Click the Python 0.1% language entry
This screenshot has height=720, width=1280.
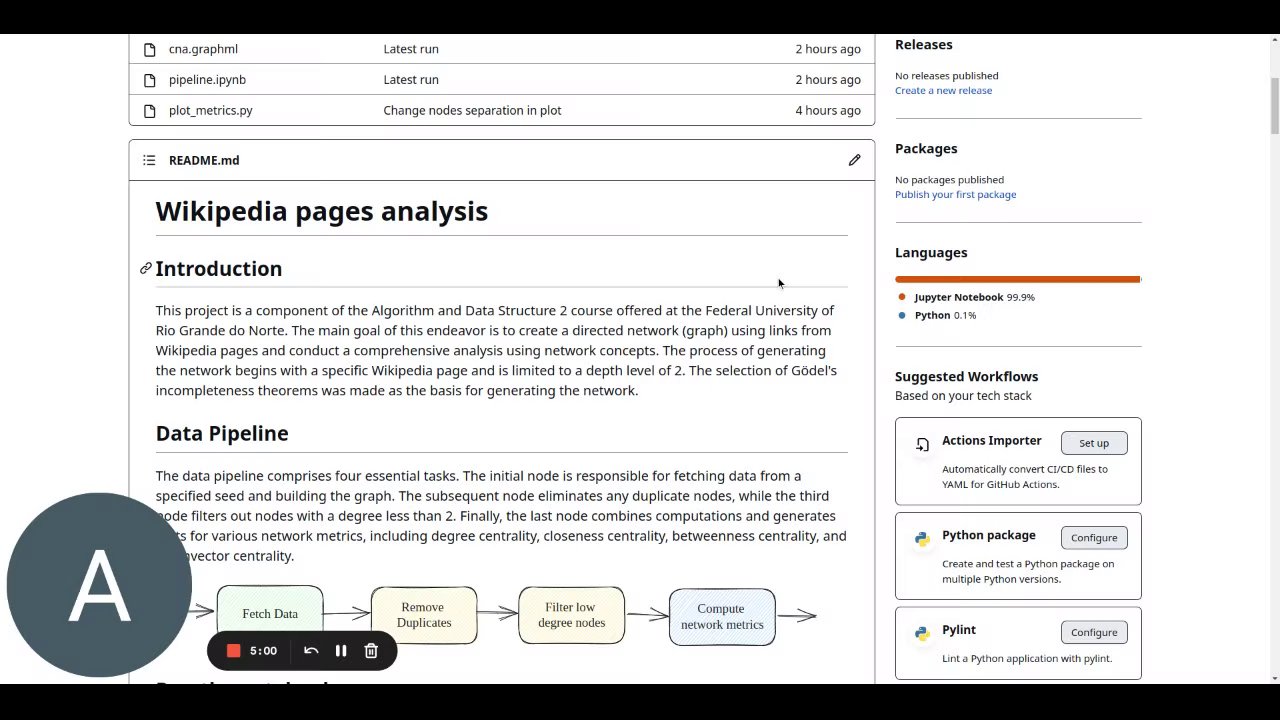[x=945, y=315]
